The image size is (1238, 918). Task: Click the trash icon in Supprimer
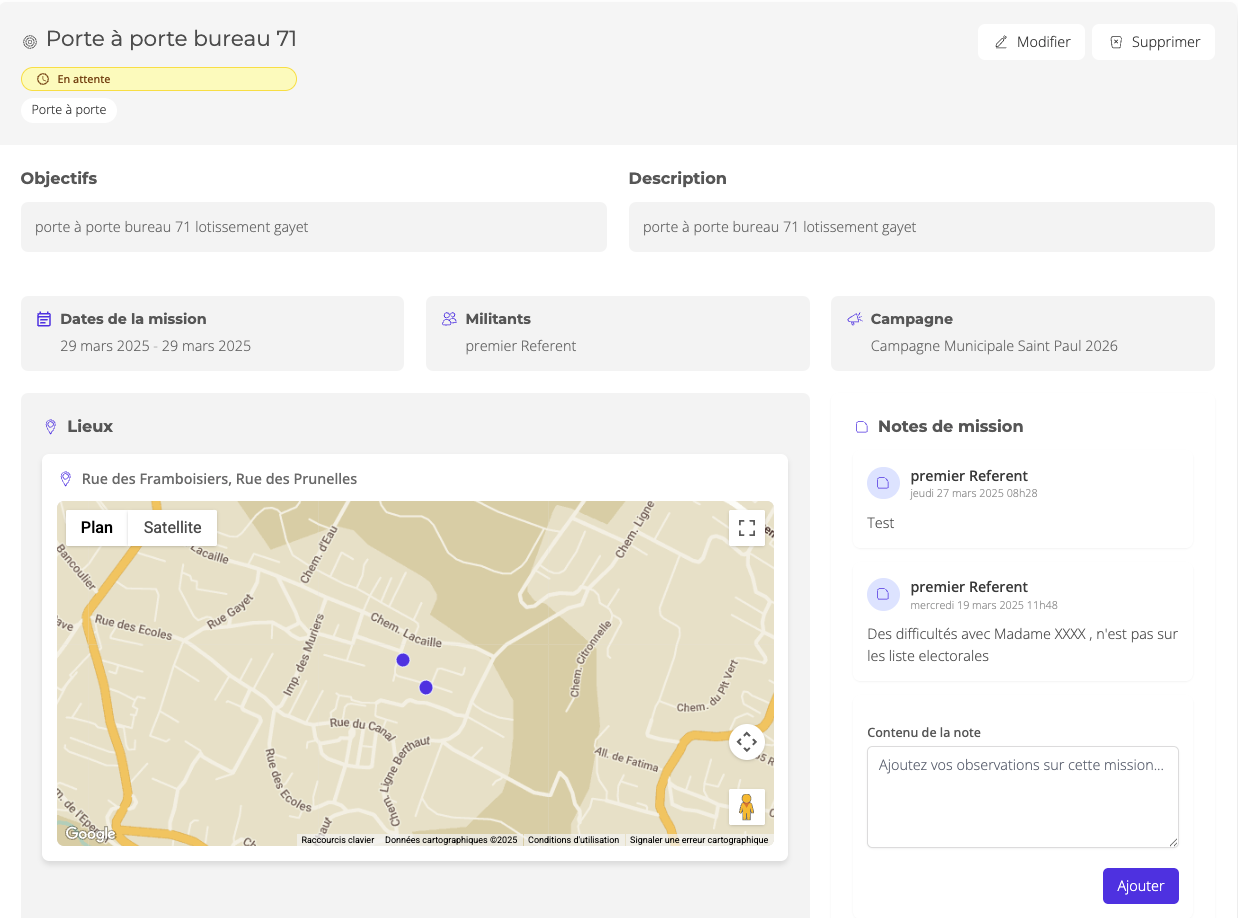(1116, 42)
